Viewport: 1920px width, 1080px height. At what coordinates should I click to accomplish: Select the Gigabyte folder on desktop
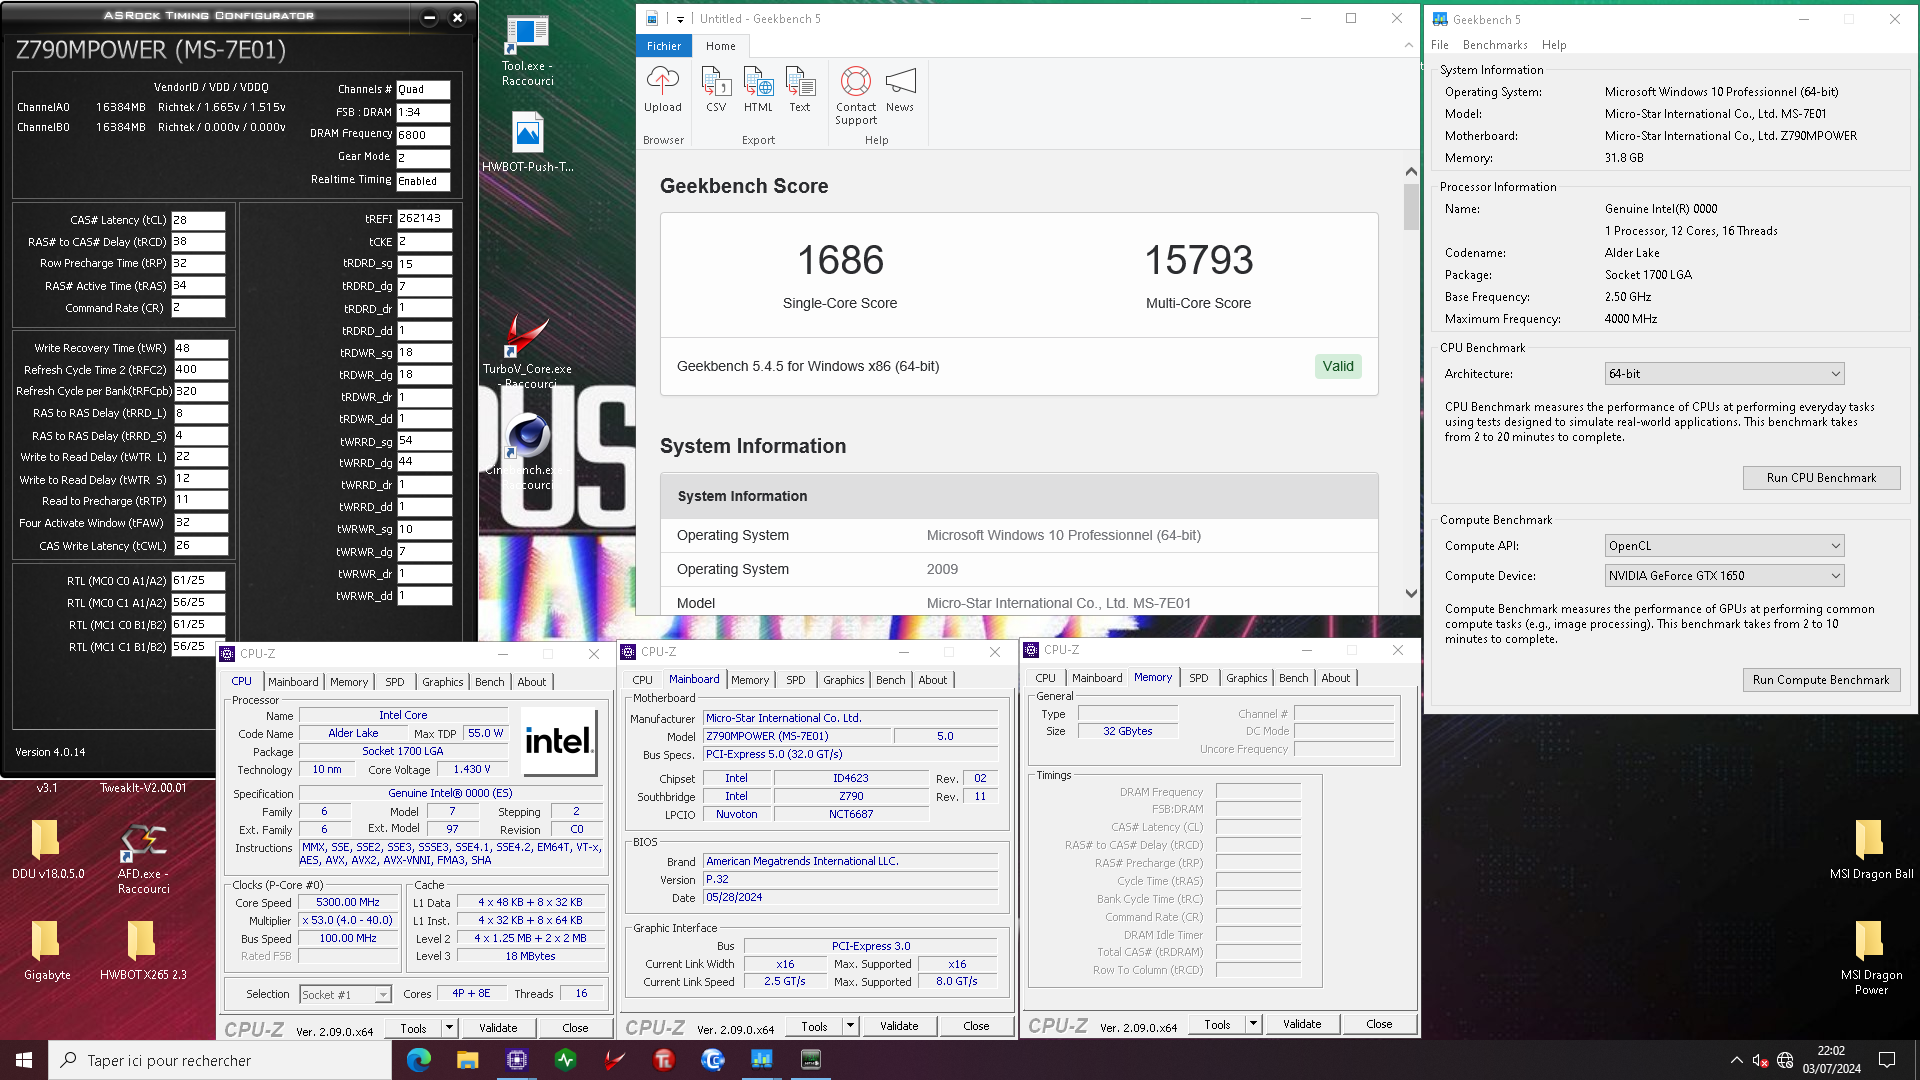47,950
